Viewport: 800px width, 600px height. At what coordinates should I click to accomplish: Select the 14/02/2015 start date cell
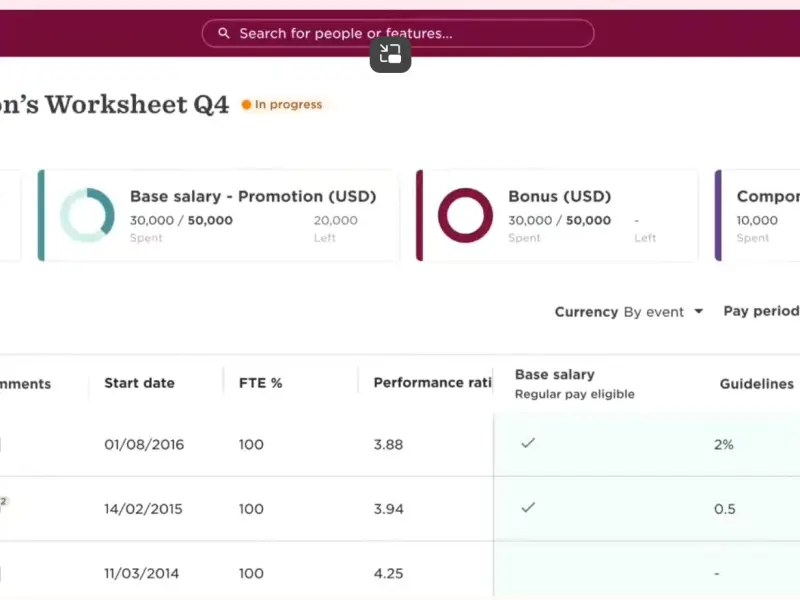143,509
